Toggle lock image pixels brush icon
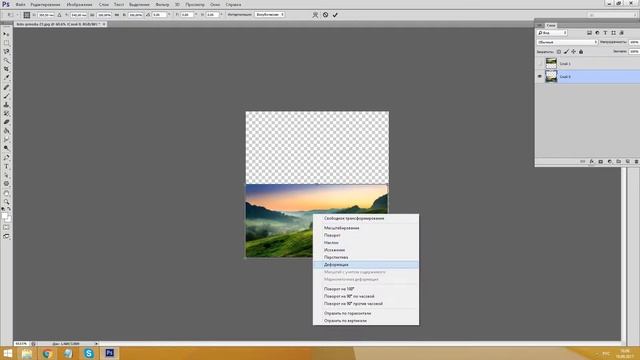The width and height of the screenshot is (640, 360). [566, 52]
